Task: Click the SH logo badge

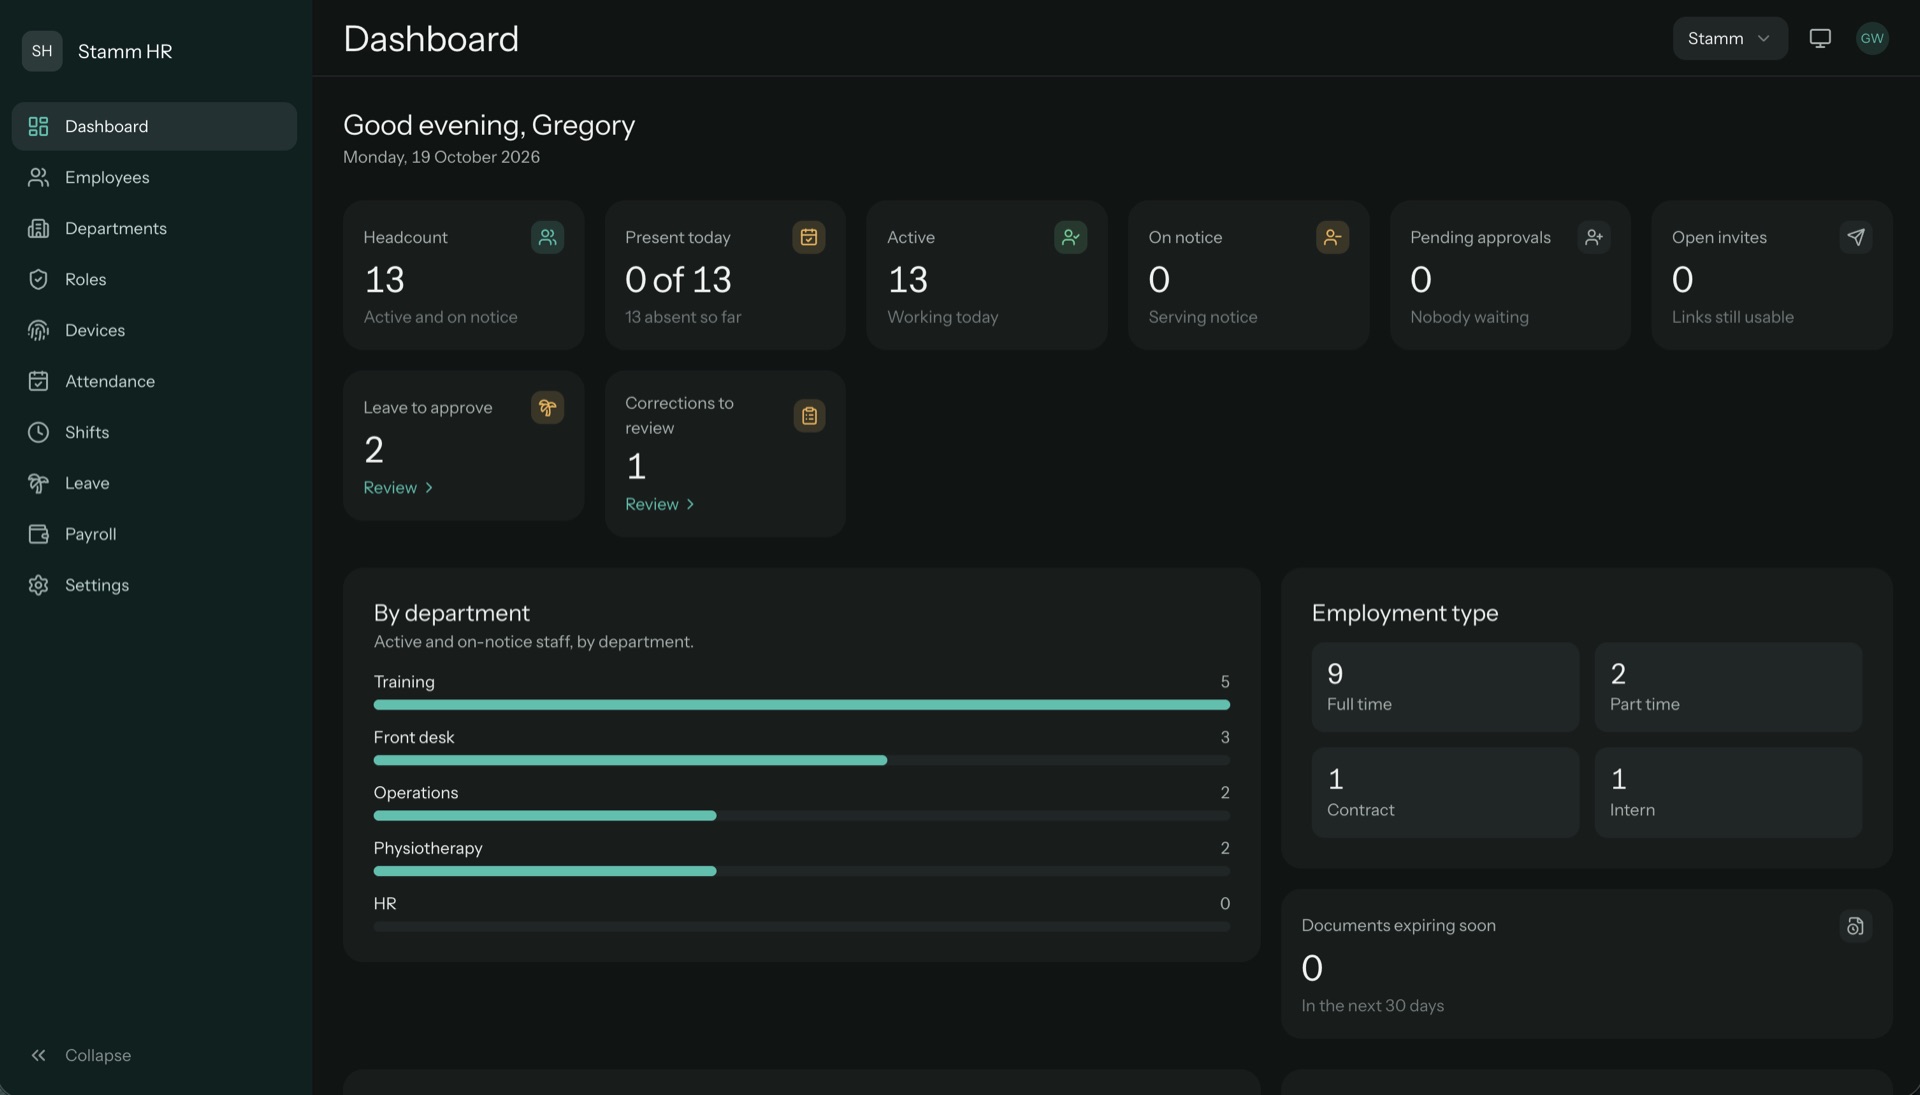Action: click(42, 51)
